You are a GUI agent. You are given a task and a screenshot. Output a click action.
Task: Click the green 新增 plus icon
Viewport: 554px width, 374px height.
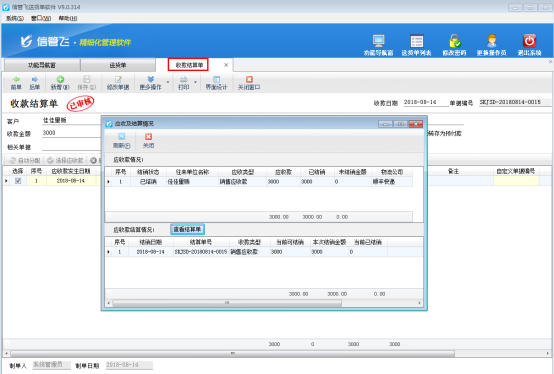coord(60,79)
